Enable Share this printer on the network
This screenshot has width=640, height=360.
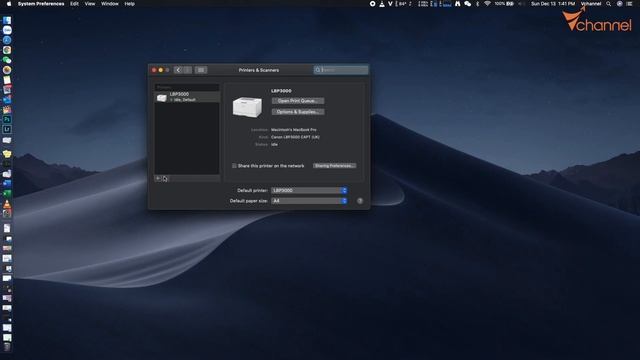pyautogui.click(x=234, y=166)
